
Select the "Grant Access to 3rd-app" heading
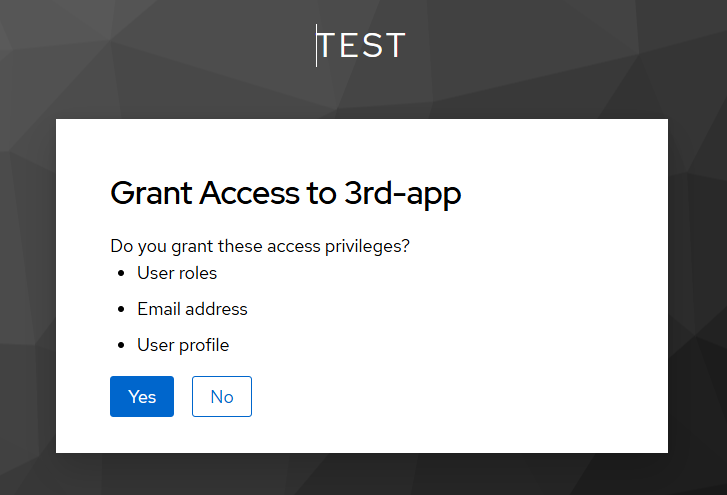(286, 193)
